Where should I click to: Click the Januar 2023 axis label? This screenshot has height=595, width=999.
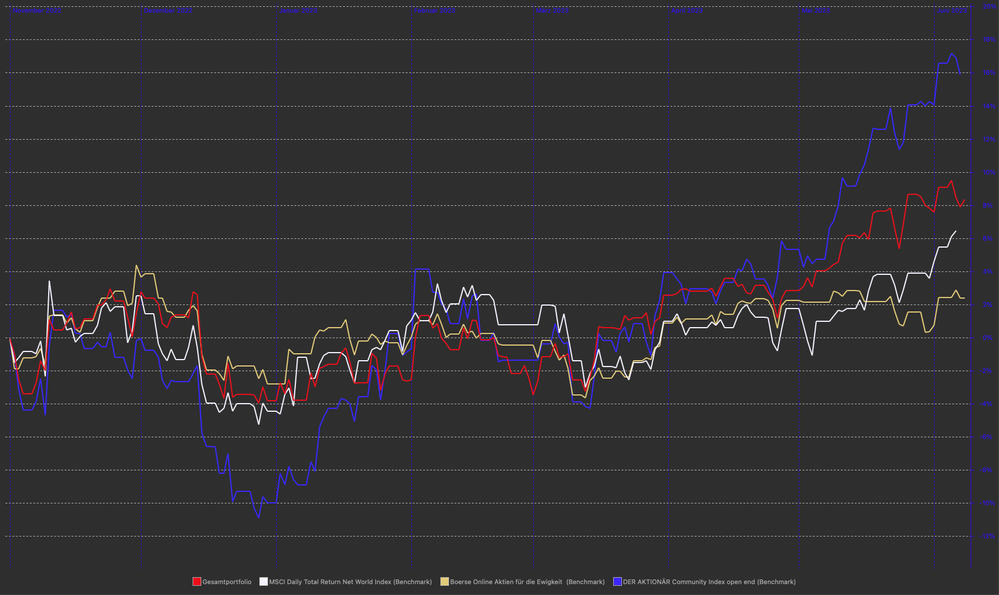tap(298, 11)
